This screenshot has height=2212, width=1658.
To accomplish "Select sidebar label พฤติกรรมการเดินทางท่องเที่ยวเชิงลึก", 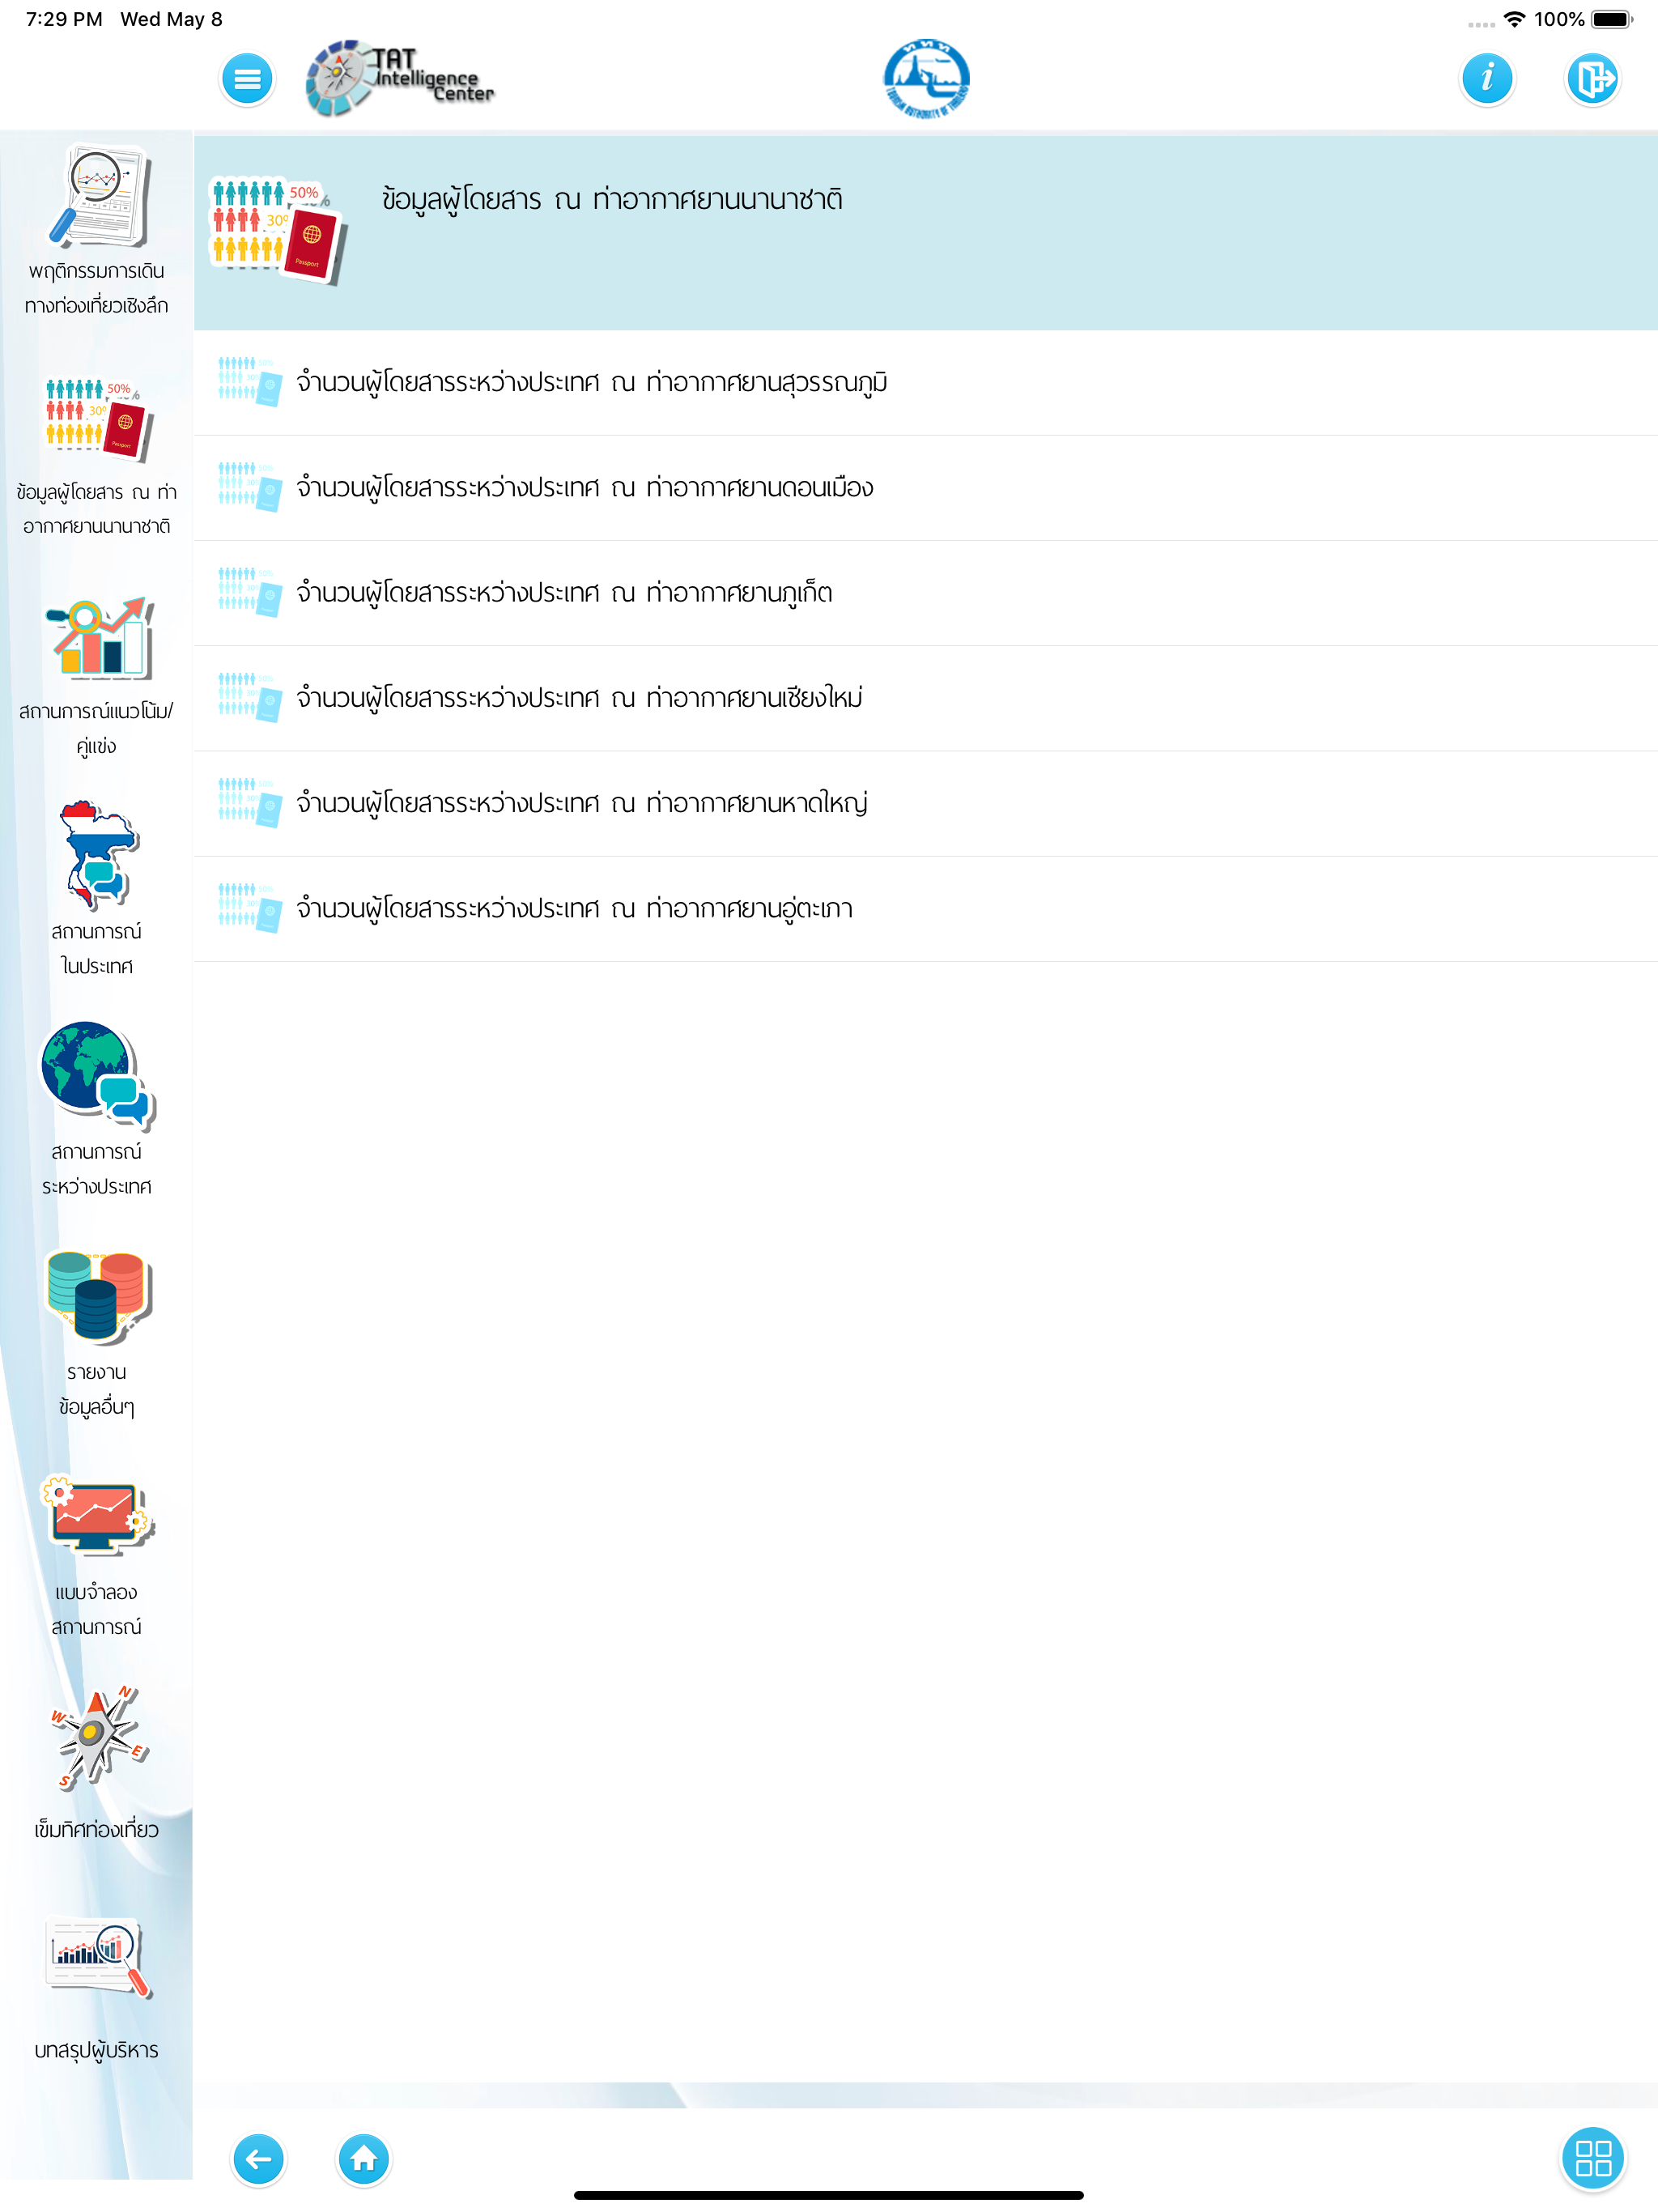I will tap(97, 288).
